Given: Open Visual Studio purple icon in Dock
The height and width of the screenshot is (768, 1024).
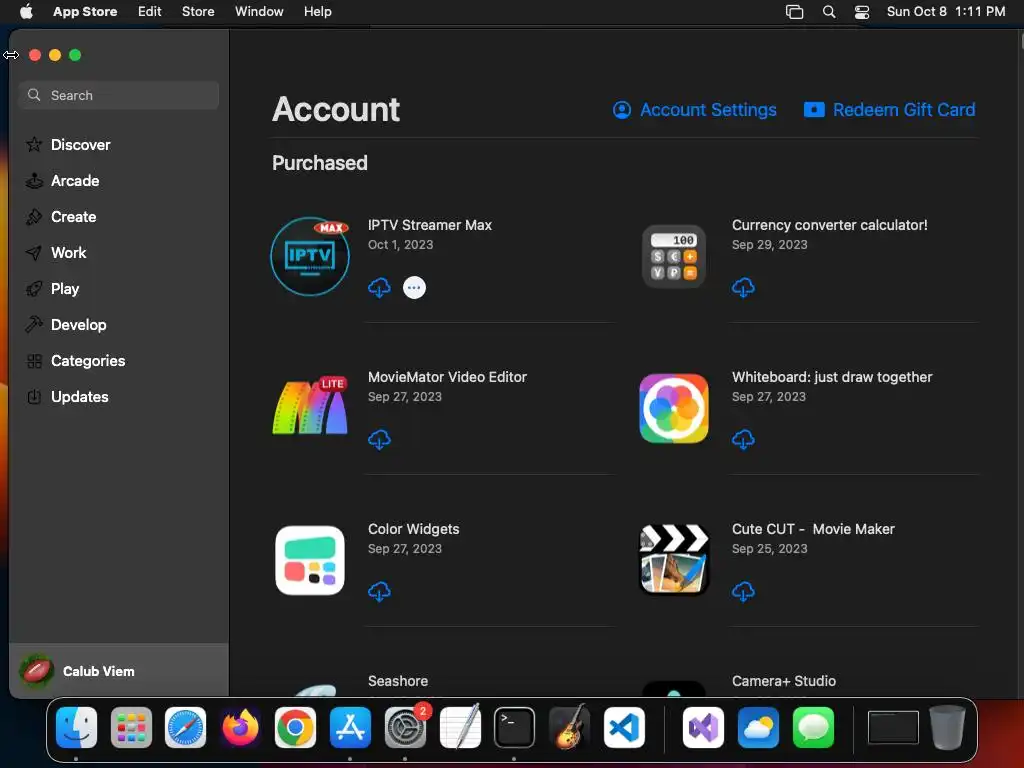Looking at the screenshot, I should pyautogui.click(x=703, y=727).
